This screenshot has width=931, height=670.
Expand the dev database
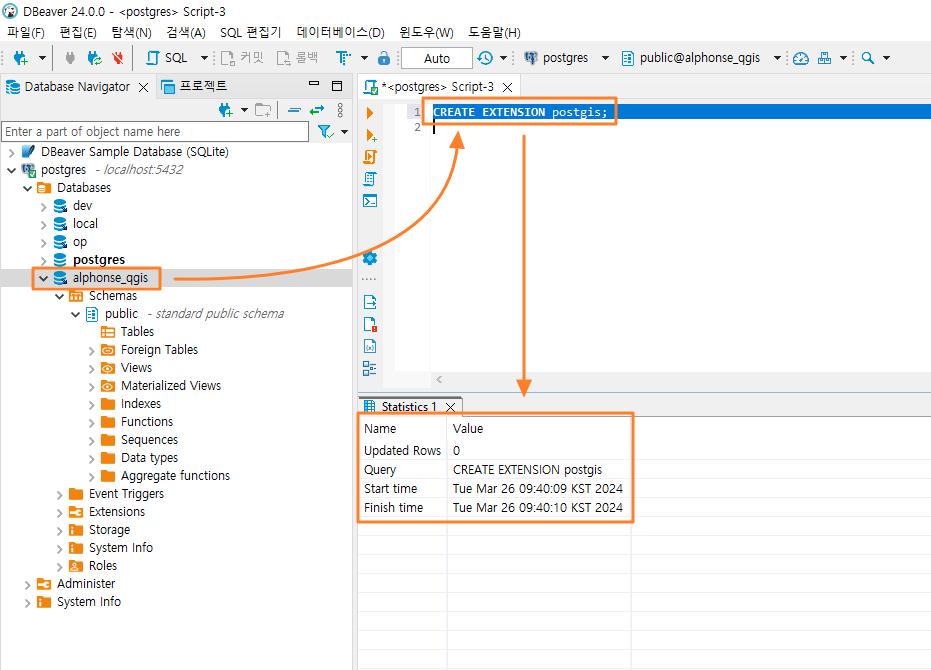pyautogui.click(x=43, y=207)
